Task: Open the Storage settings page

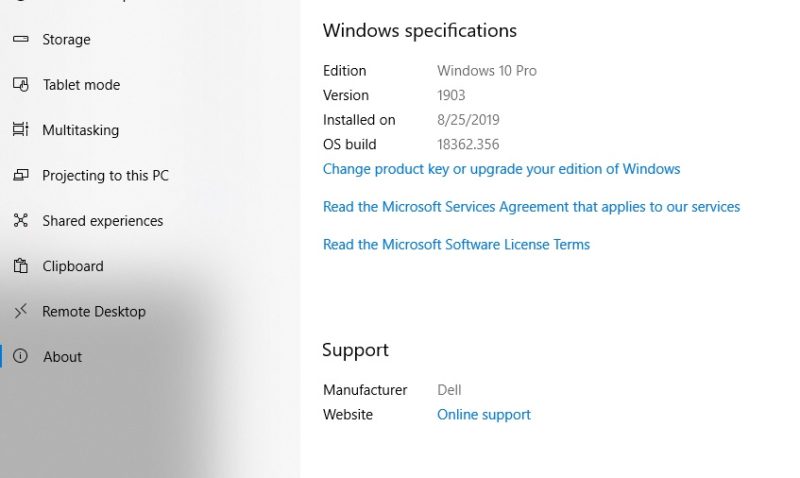Action: click(x=66, y=40)
